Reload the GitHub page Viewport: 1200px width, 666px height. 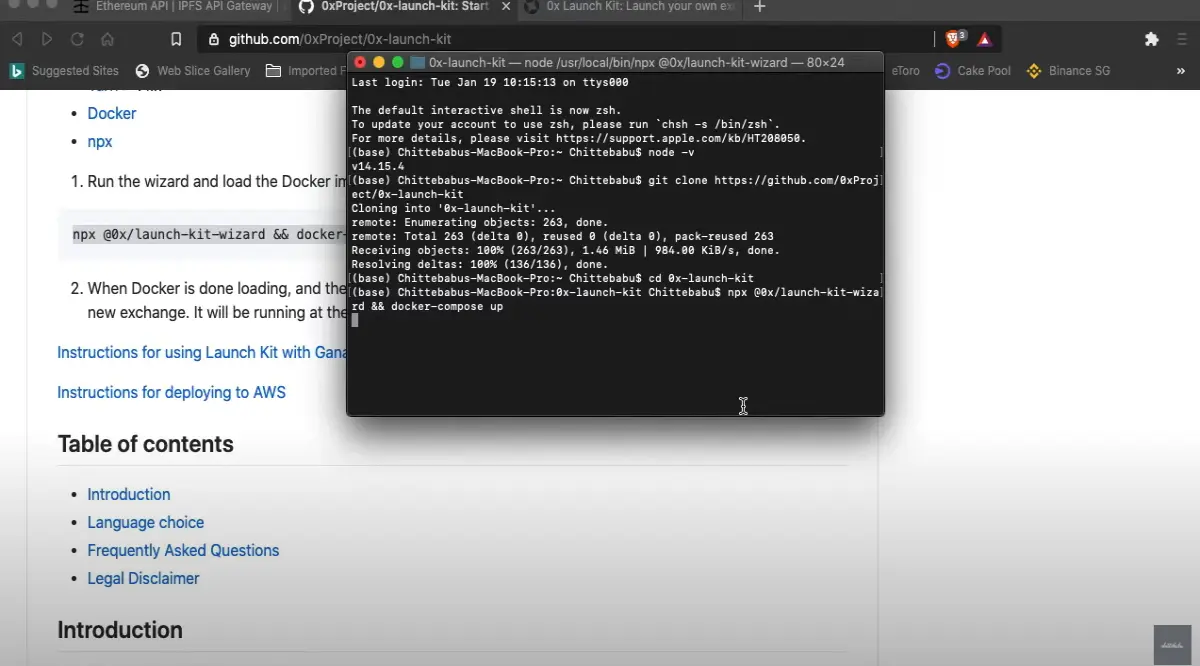[77, 39]
